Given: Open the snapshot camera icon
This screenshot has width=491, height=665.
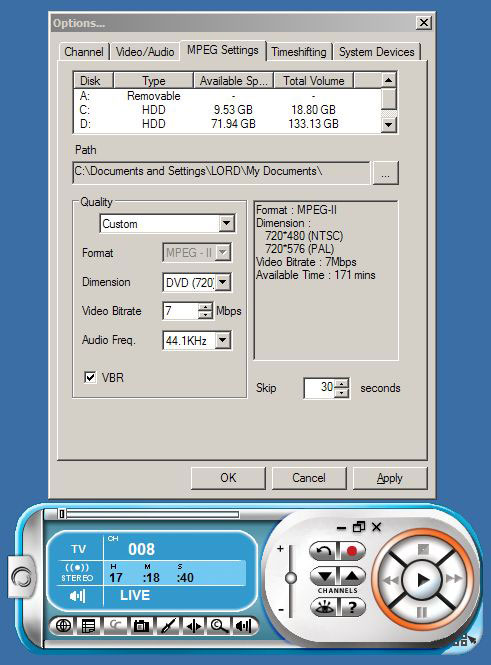Looking at the screenshot, I should click(141, 626).
